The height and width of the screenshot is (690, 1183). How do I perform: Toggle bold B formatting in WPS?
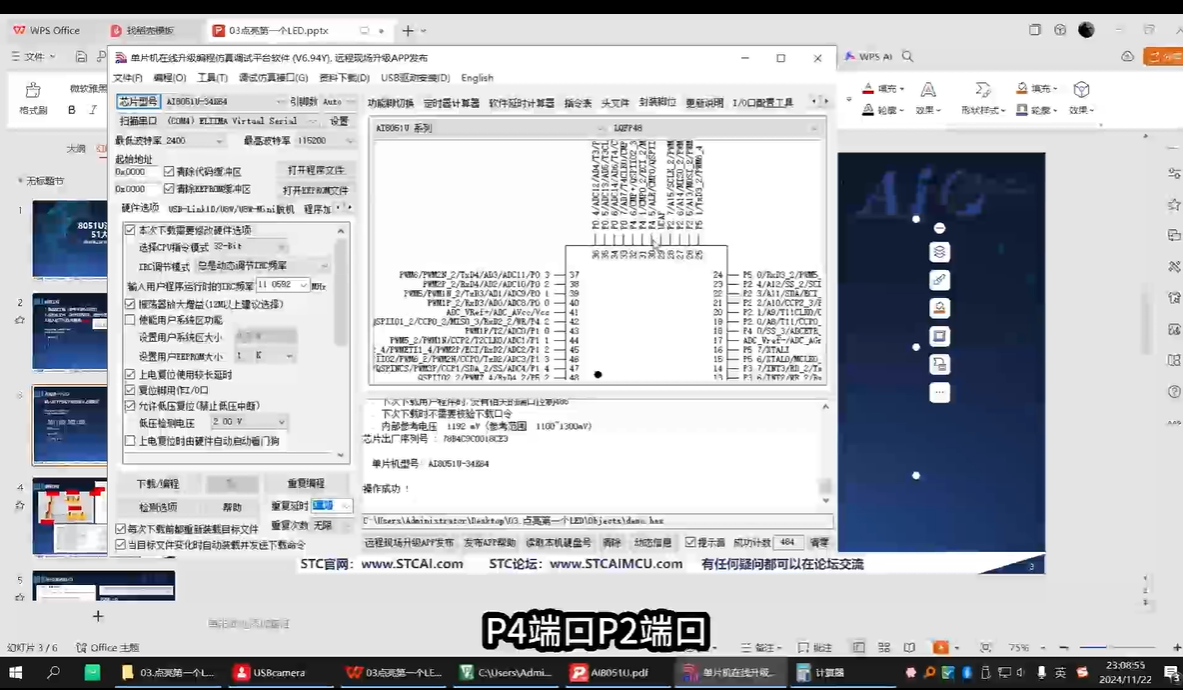click(72, 110)
